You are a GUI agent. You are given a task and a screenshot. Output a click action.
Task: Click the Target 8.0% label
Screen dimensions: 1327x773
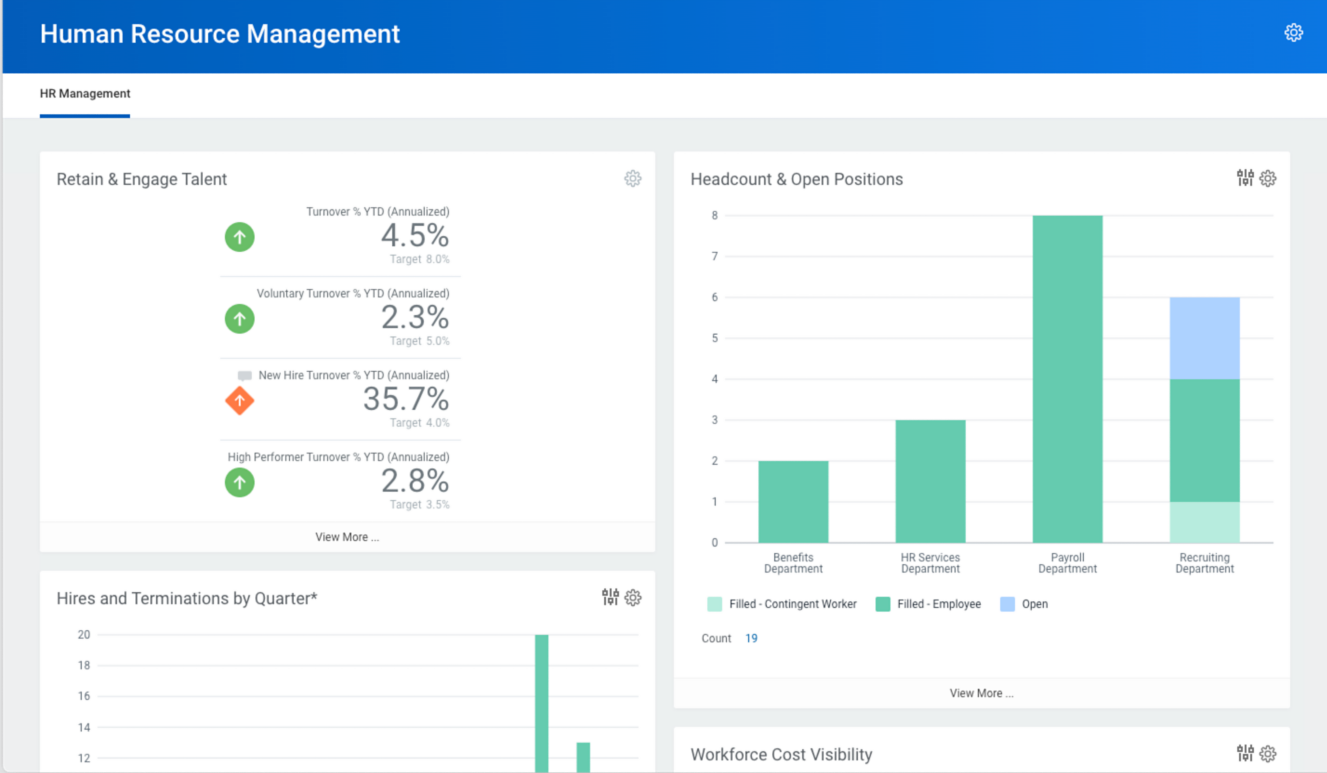point(420,259)
